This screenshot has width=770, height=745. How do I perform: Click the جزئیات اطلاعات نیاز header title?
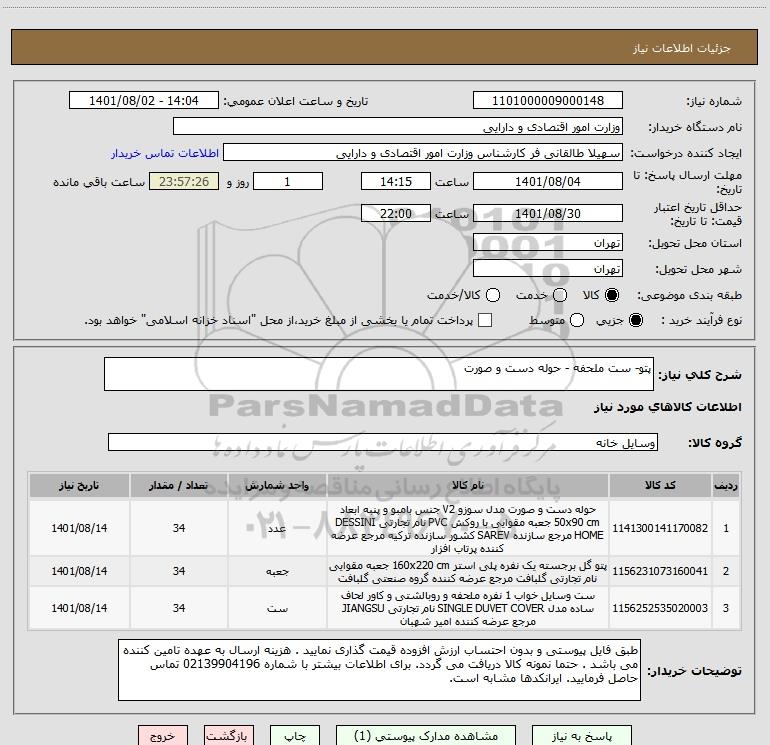coord(682,48)
